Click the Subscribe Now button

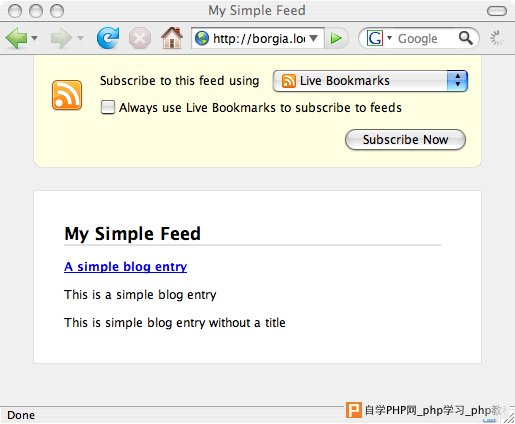405,140
